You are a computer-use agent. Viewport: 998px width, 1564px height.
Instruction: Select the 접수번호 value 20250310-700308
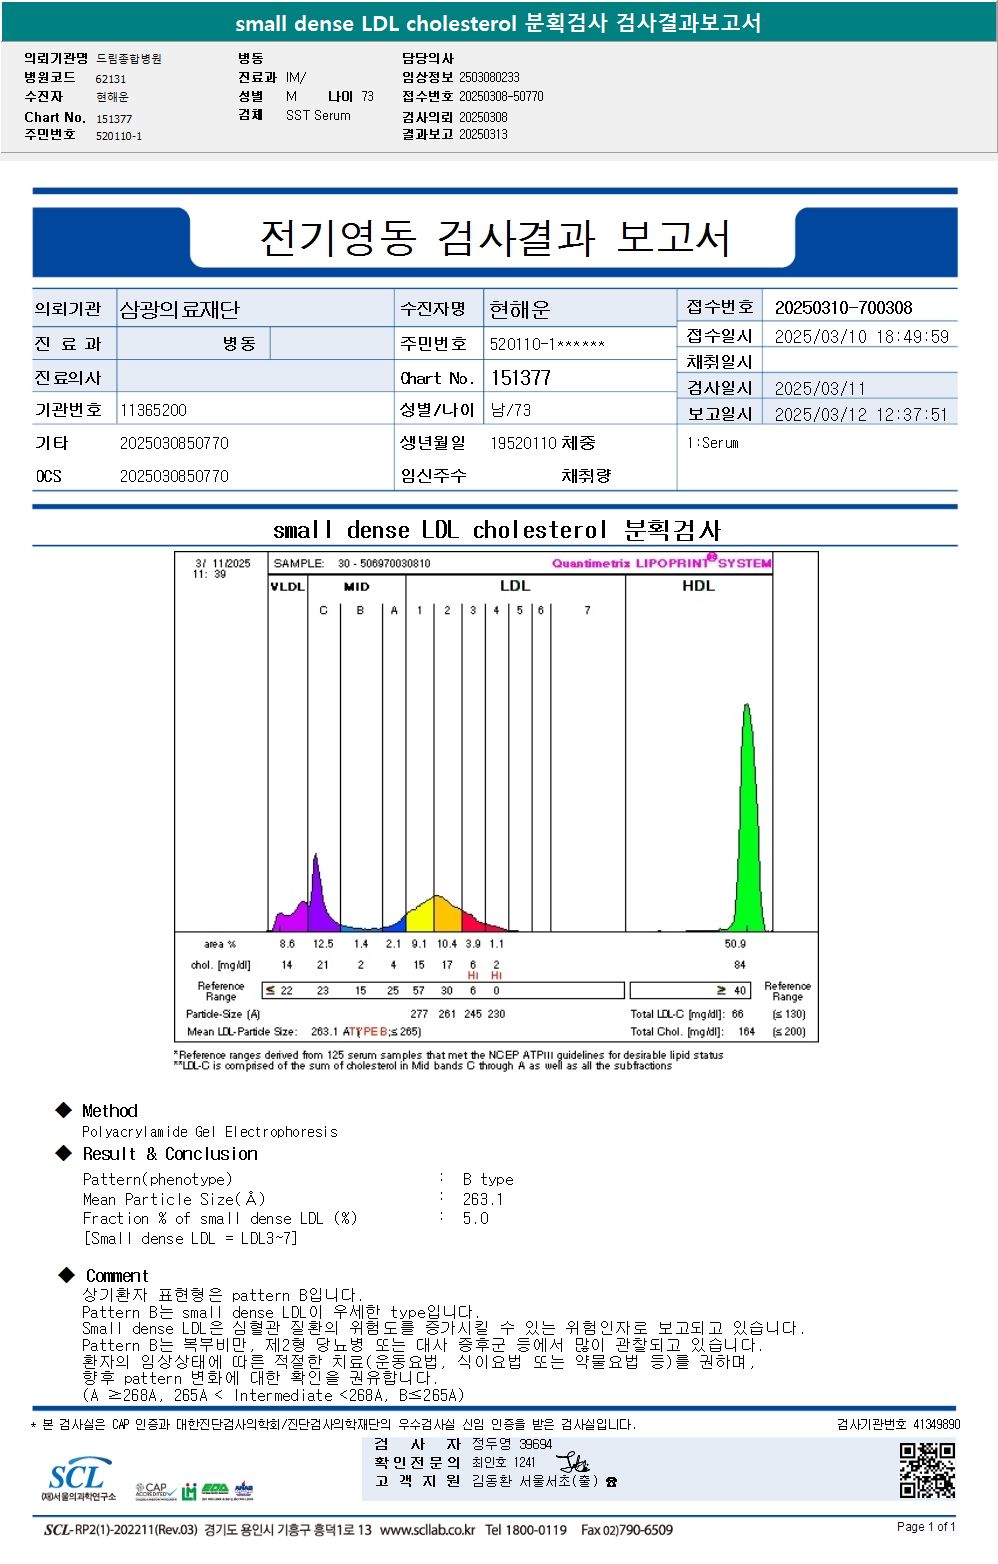coord(843,308)
